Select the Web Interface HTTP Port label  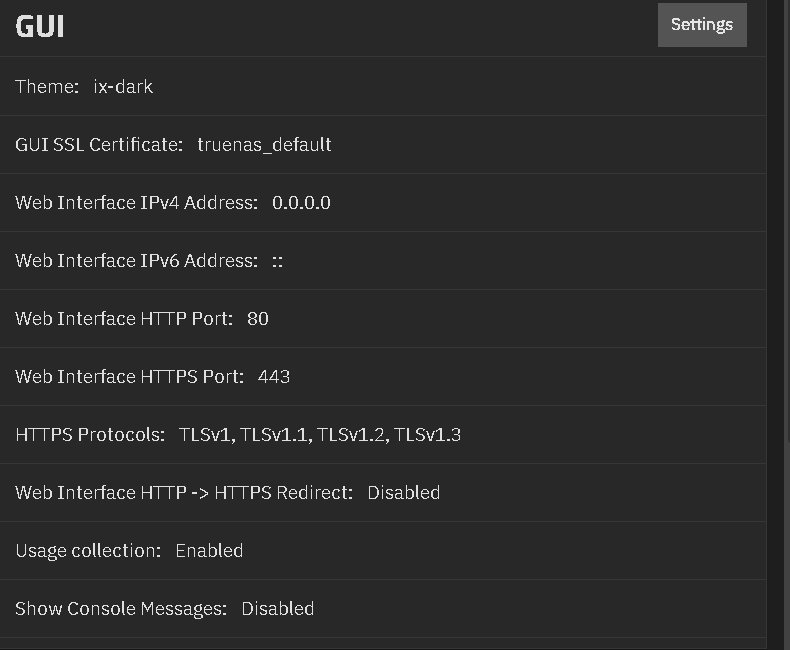coord(124,319)
